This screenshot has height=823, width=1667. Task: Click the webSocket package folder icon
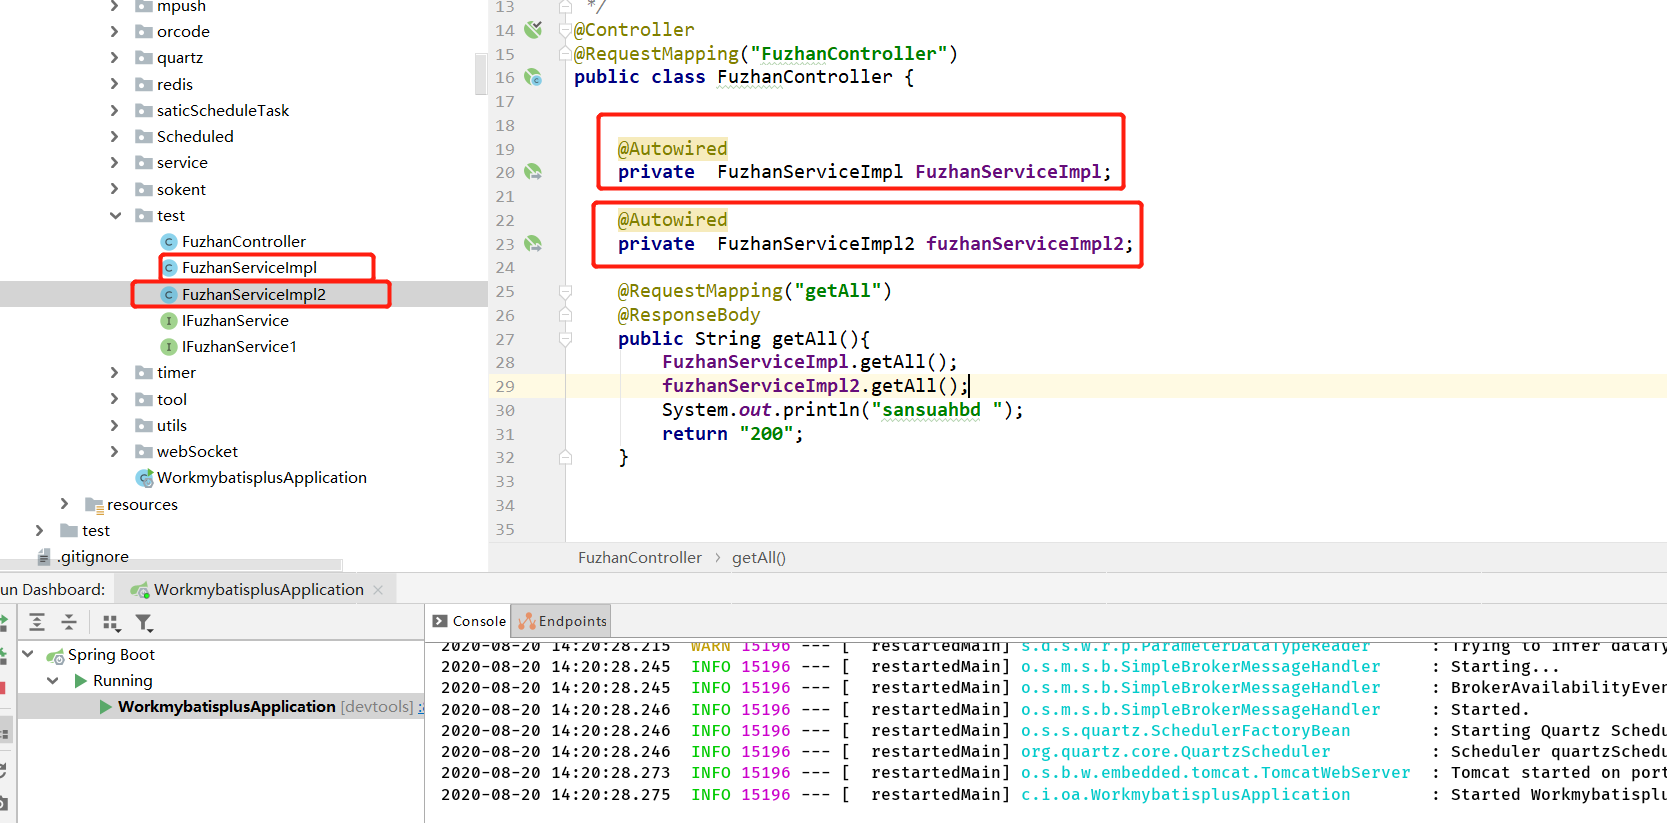coord(144,451)
